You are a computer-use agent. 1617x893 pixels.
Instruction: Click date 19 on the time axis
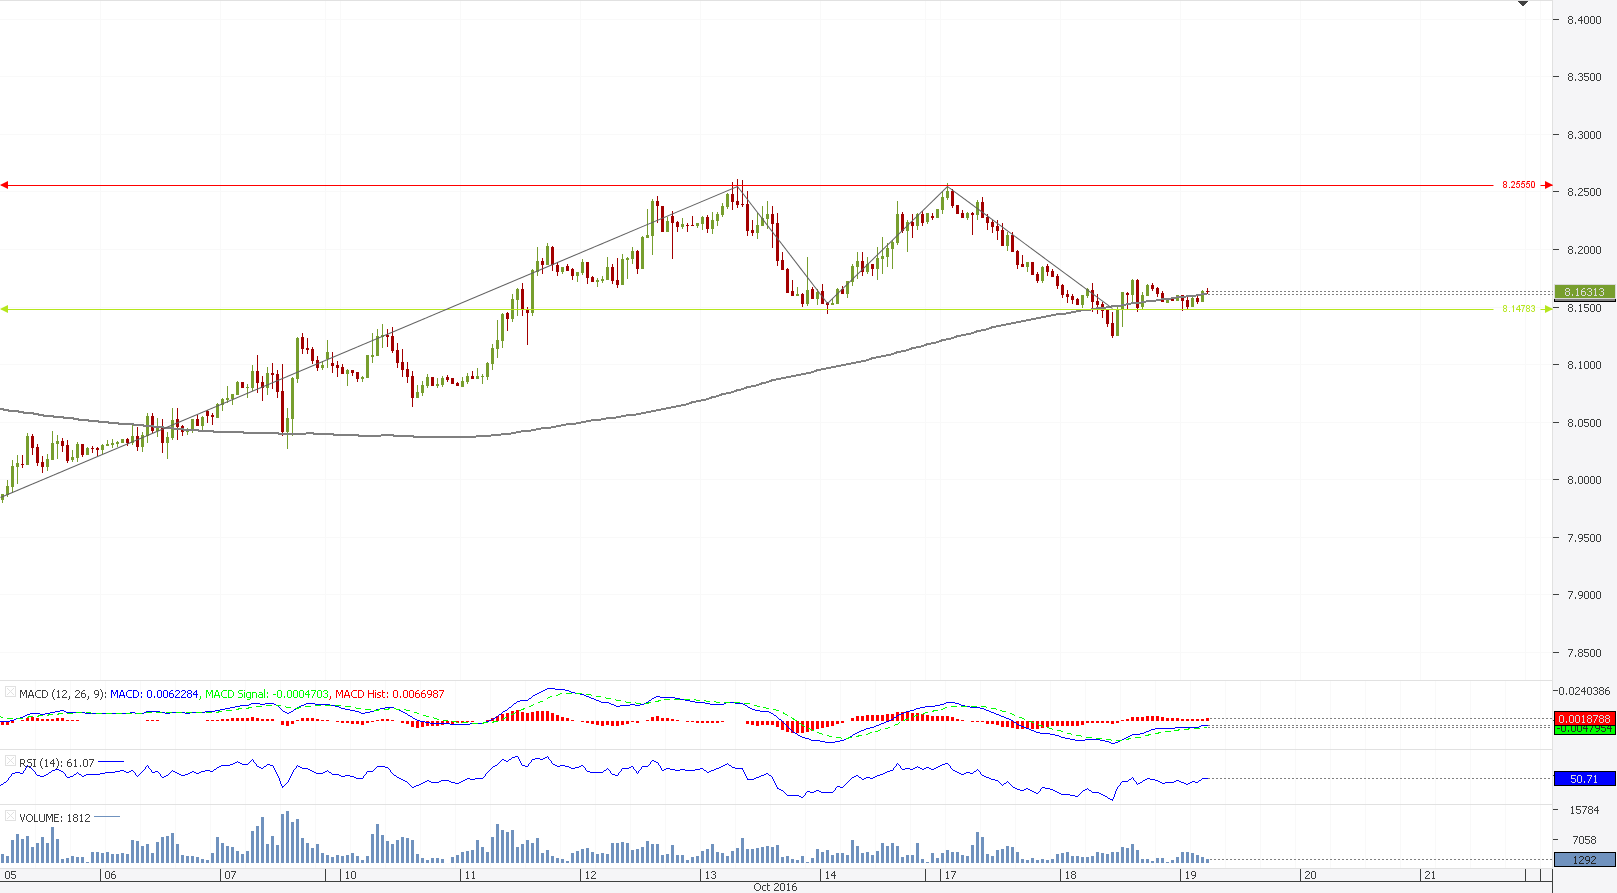coord(1190,875)
